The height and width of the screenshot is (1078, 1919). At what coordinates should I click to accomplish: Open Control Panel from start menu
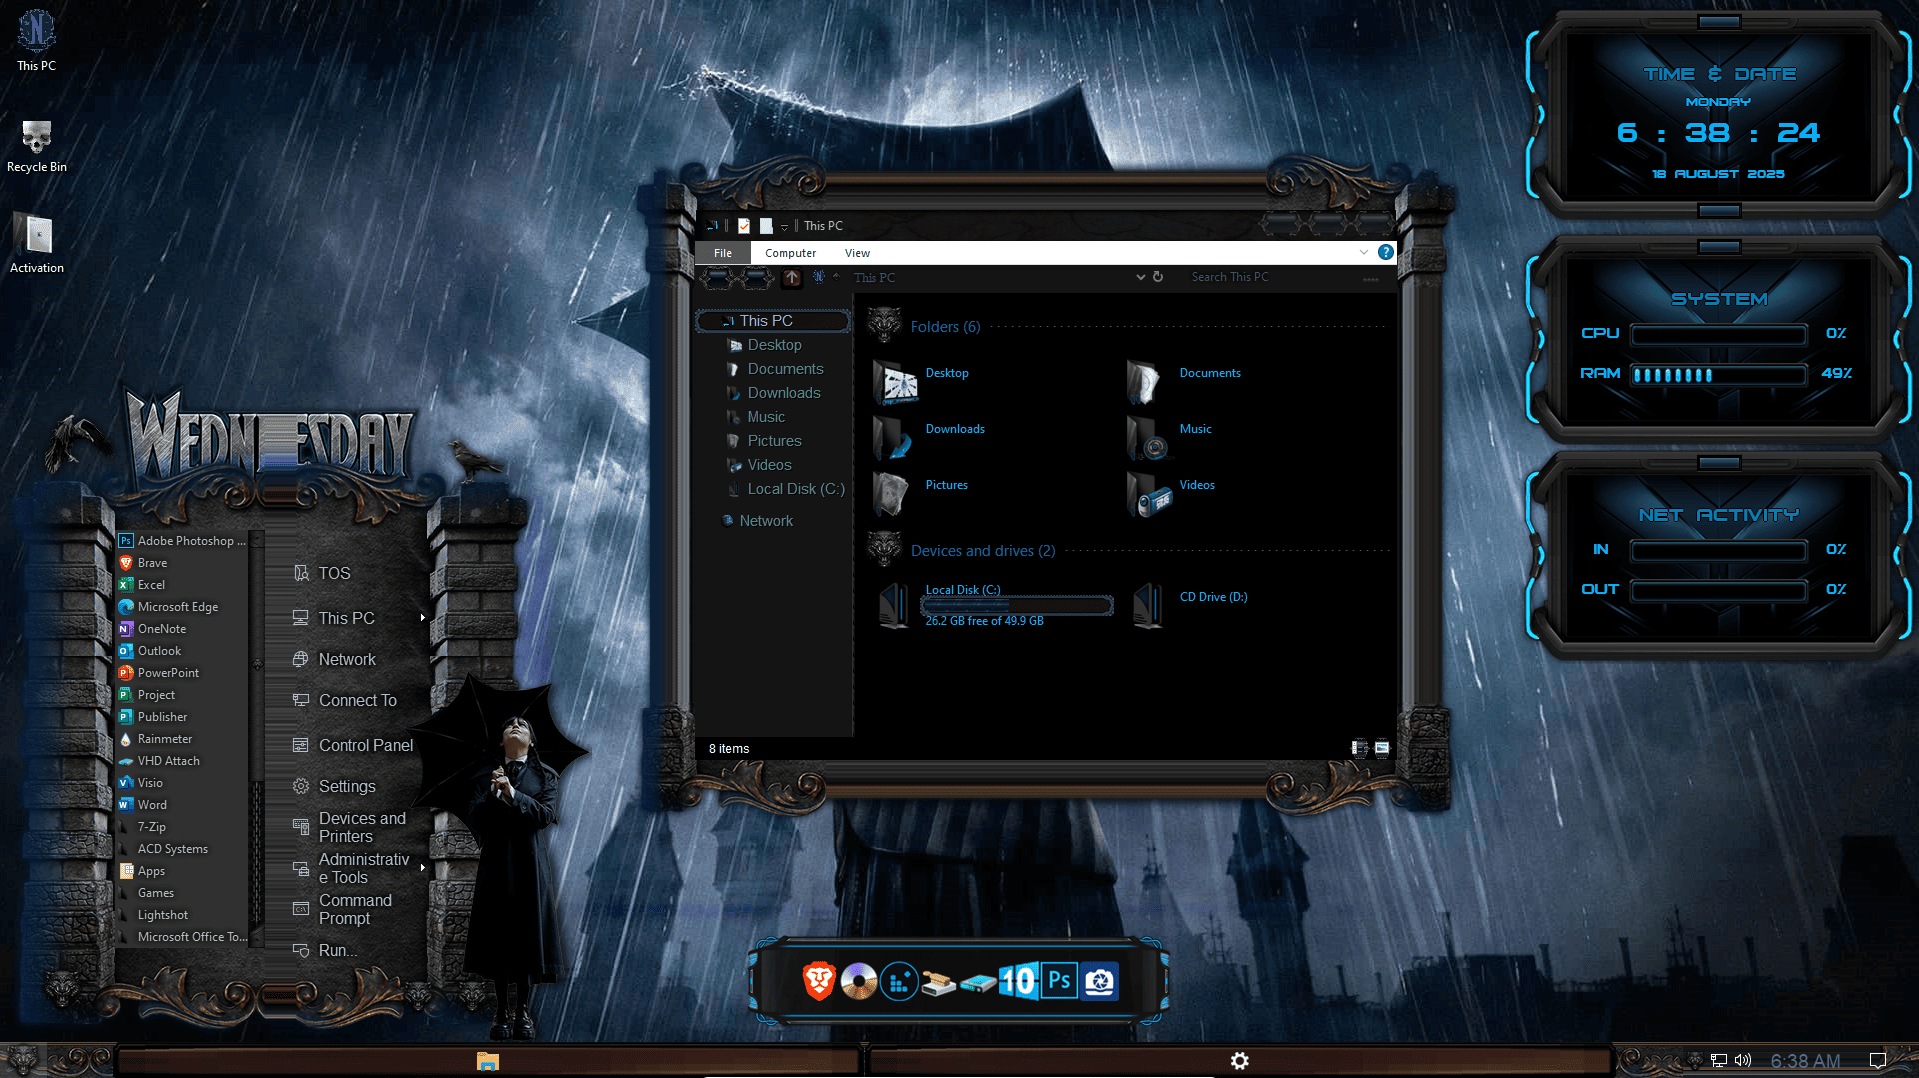[x=365, y=745]
